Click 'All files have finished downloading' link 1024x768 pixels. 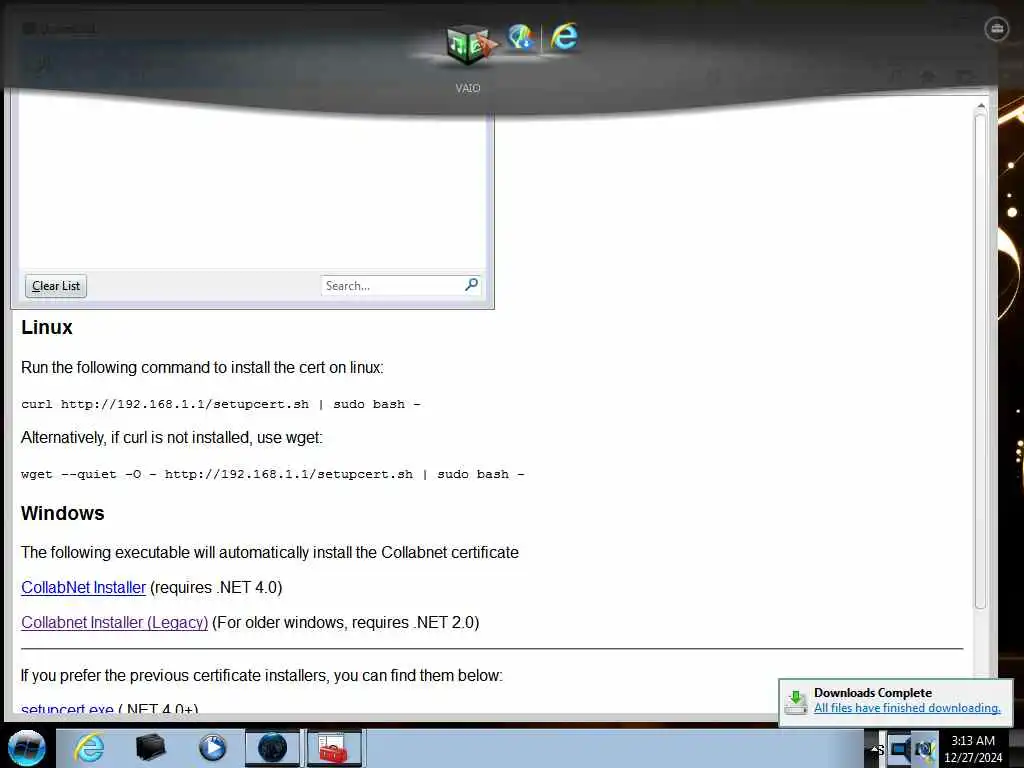point(907,708)
